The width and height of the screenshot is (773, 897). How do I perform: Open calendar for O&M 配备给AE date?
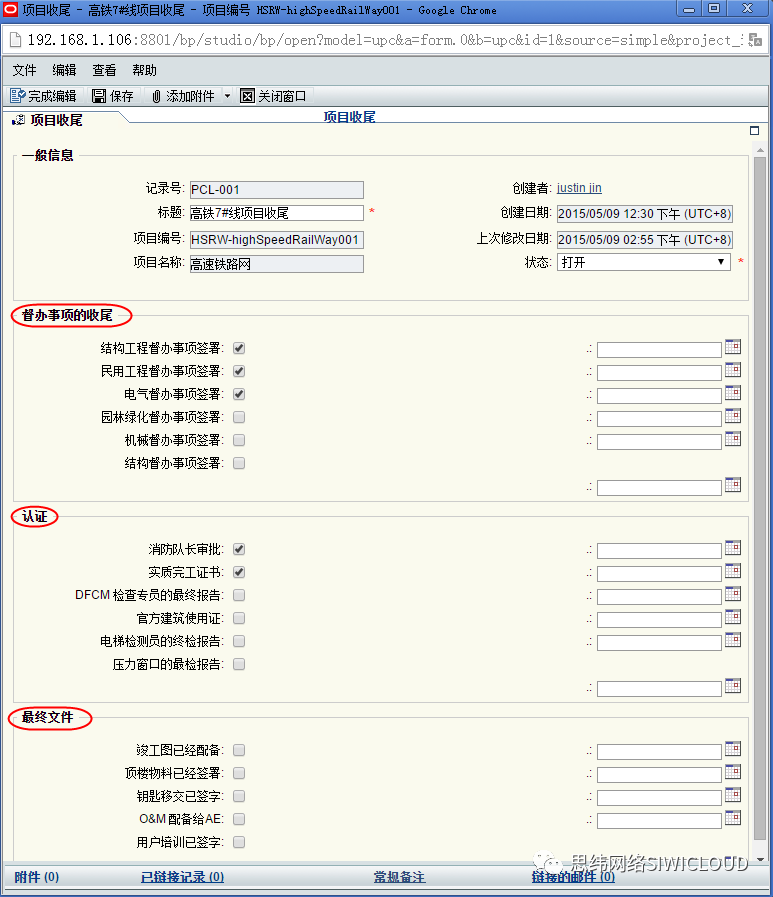(x=732, y=817)
